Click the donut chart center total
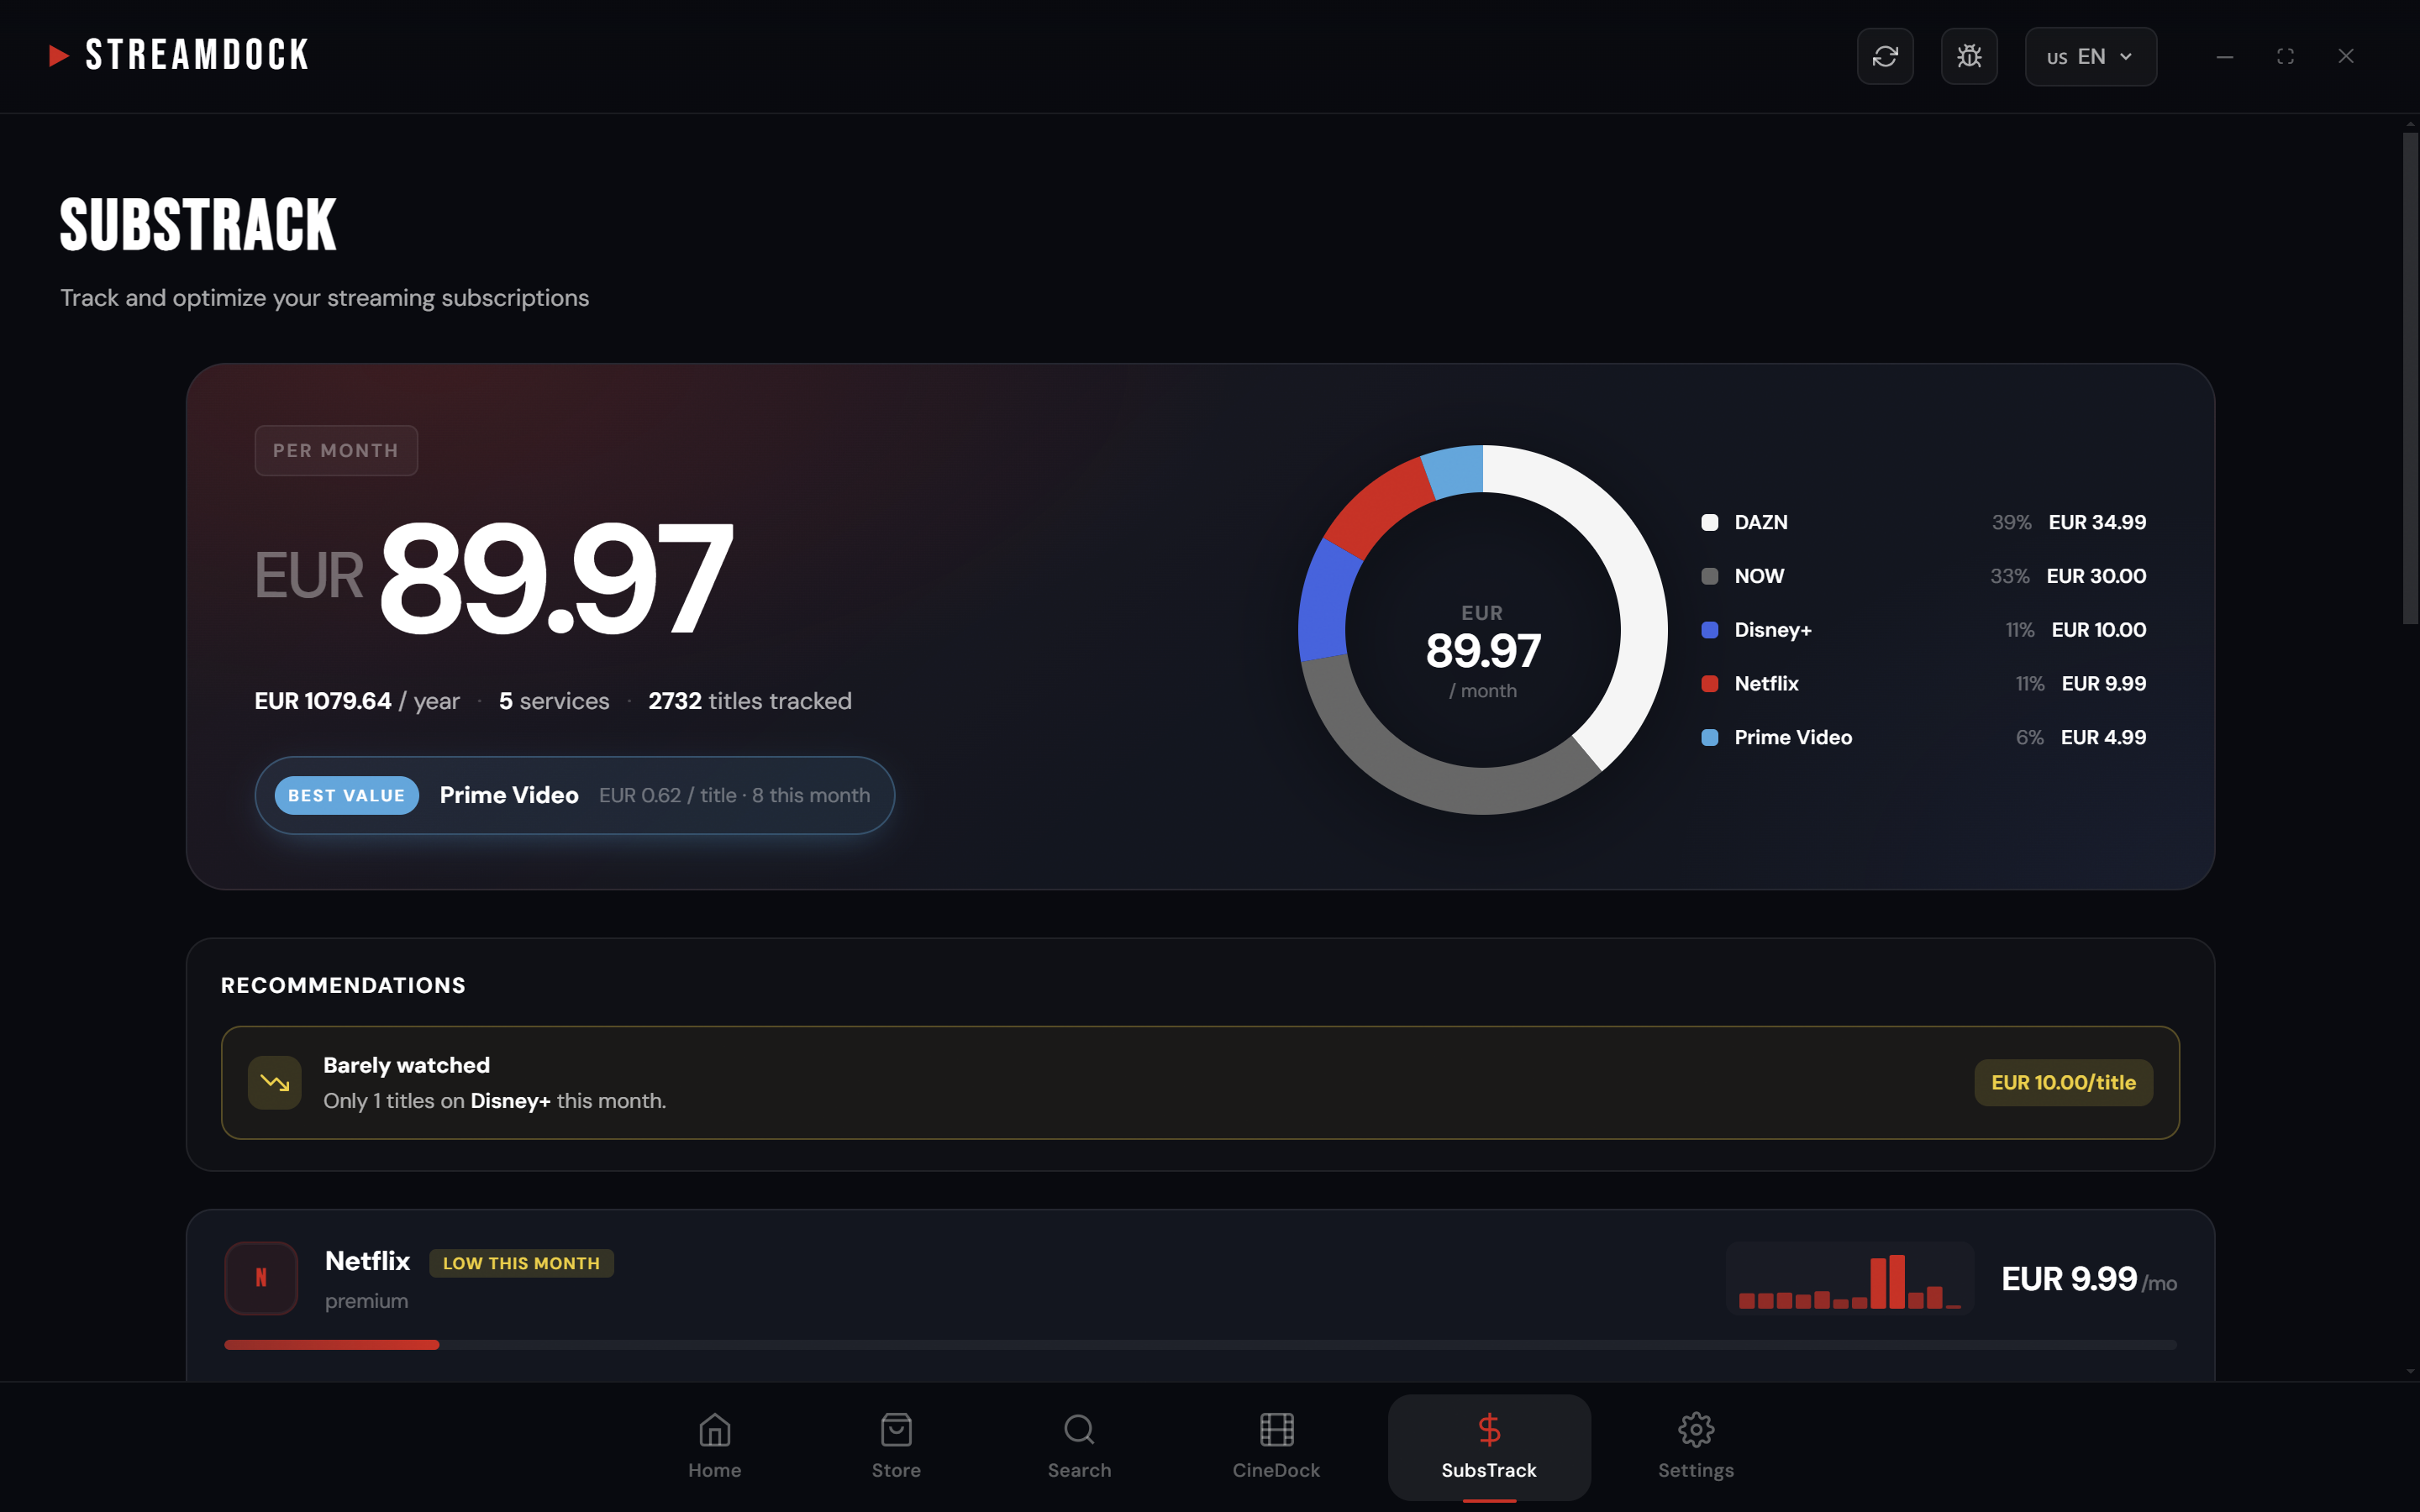Image resolution: width=2420 pixels, height=1512 pixels. [x=1483, y=651]
